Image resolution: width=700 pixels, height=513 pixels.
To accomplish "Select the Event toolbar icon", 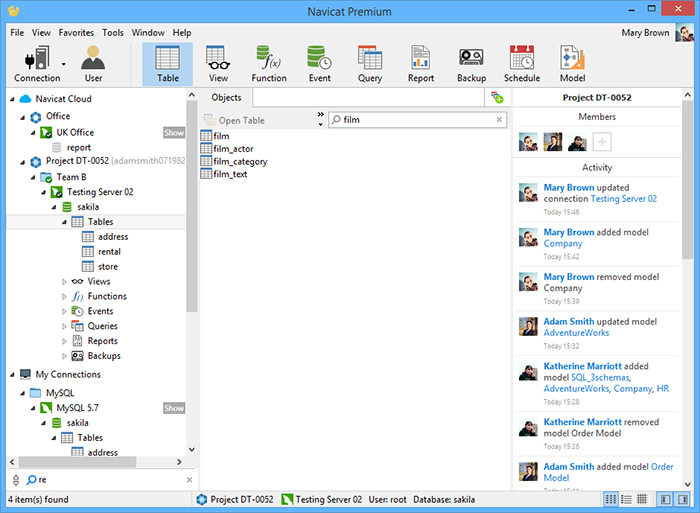I will (319, 64).
